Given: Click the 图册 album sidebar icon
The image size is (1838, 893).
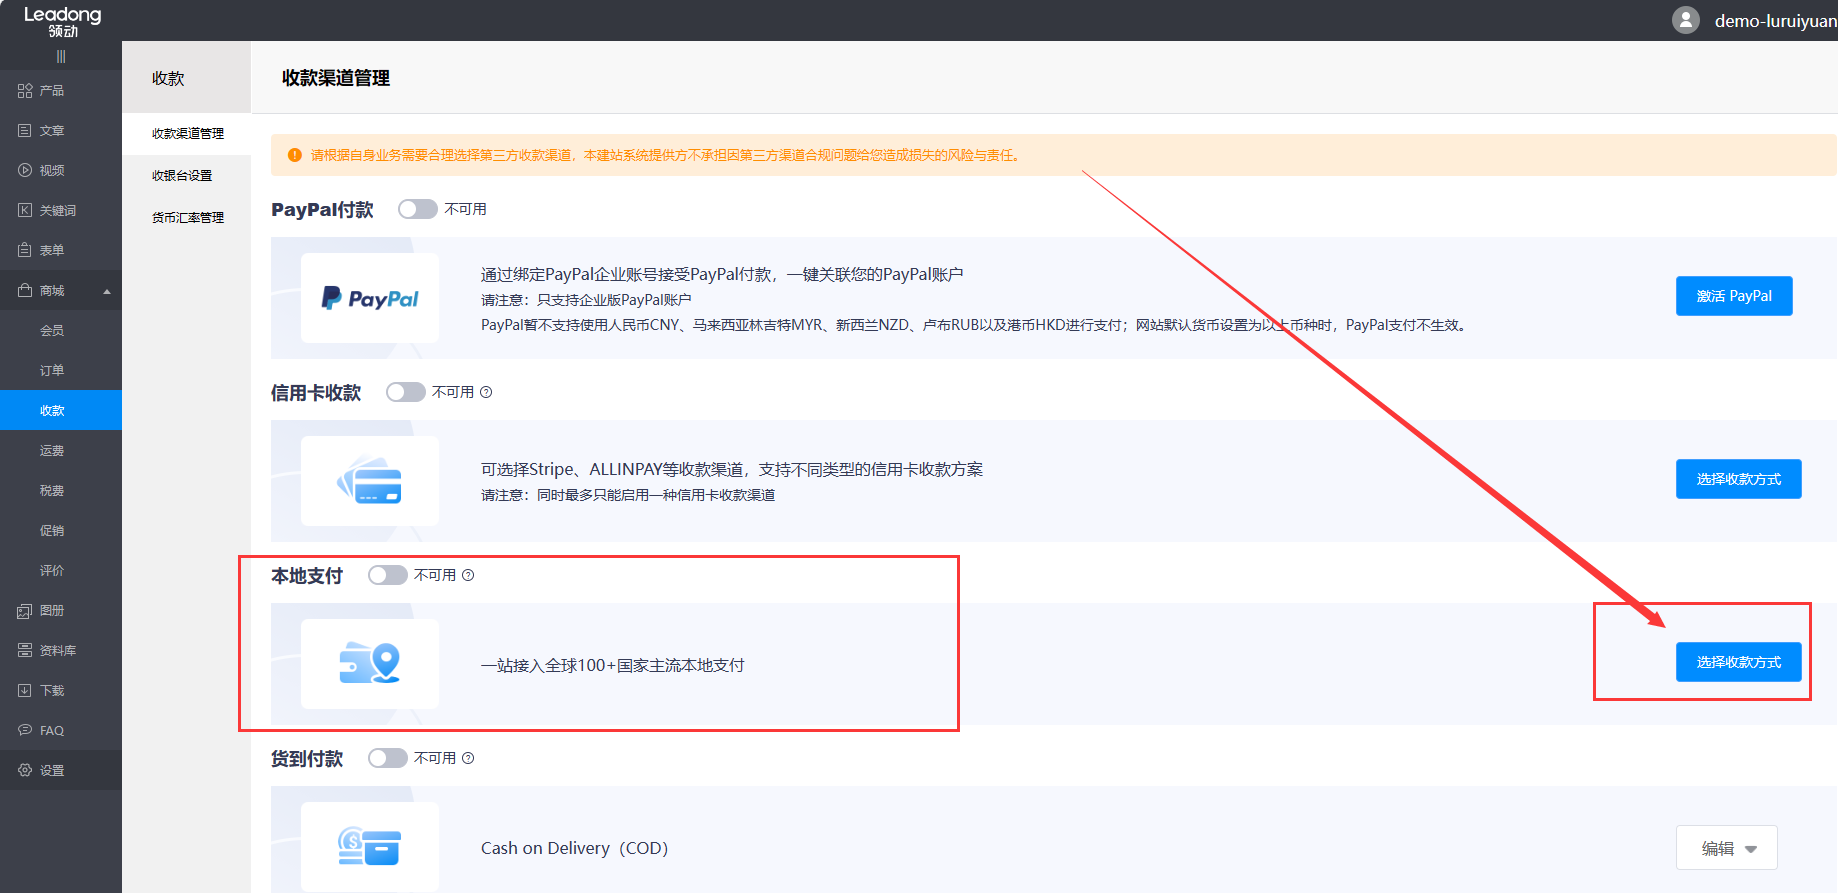Looking at the screenshot, I should point(25,611).
